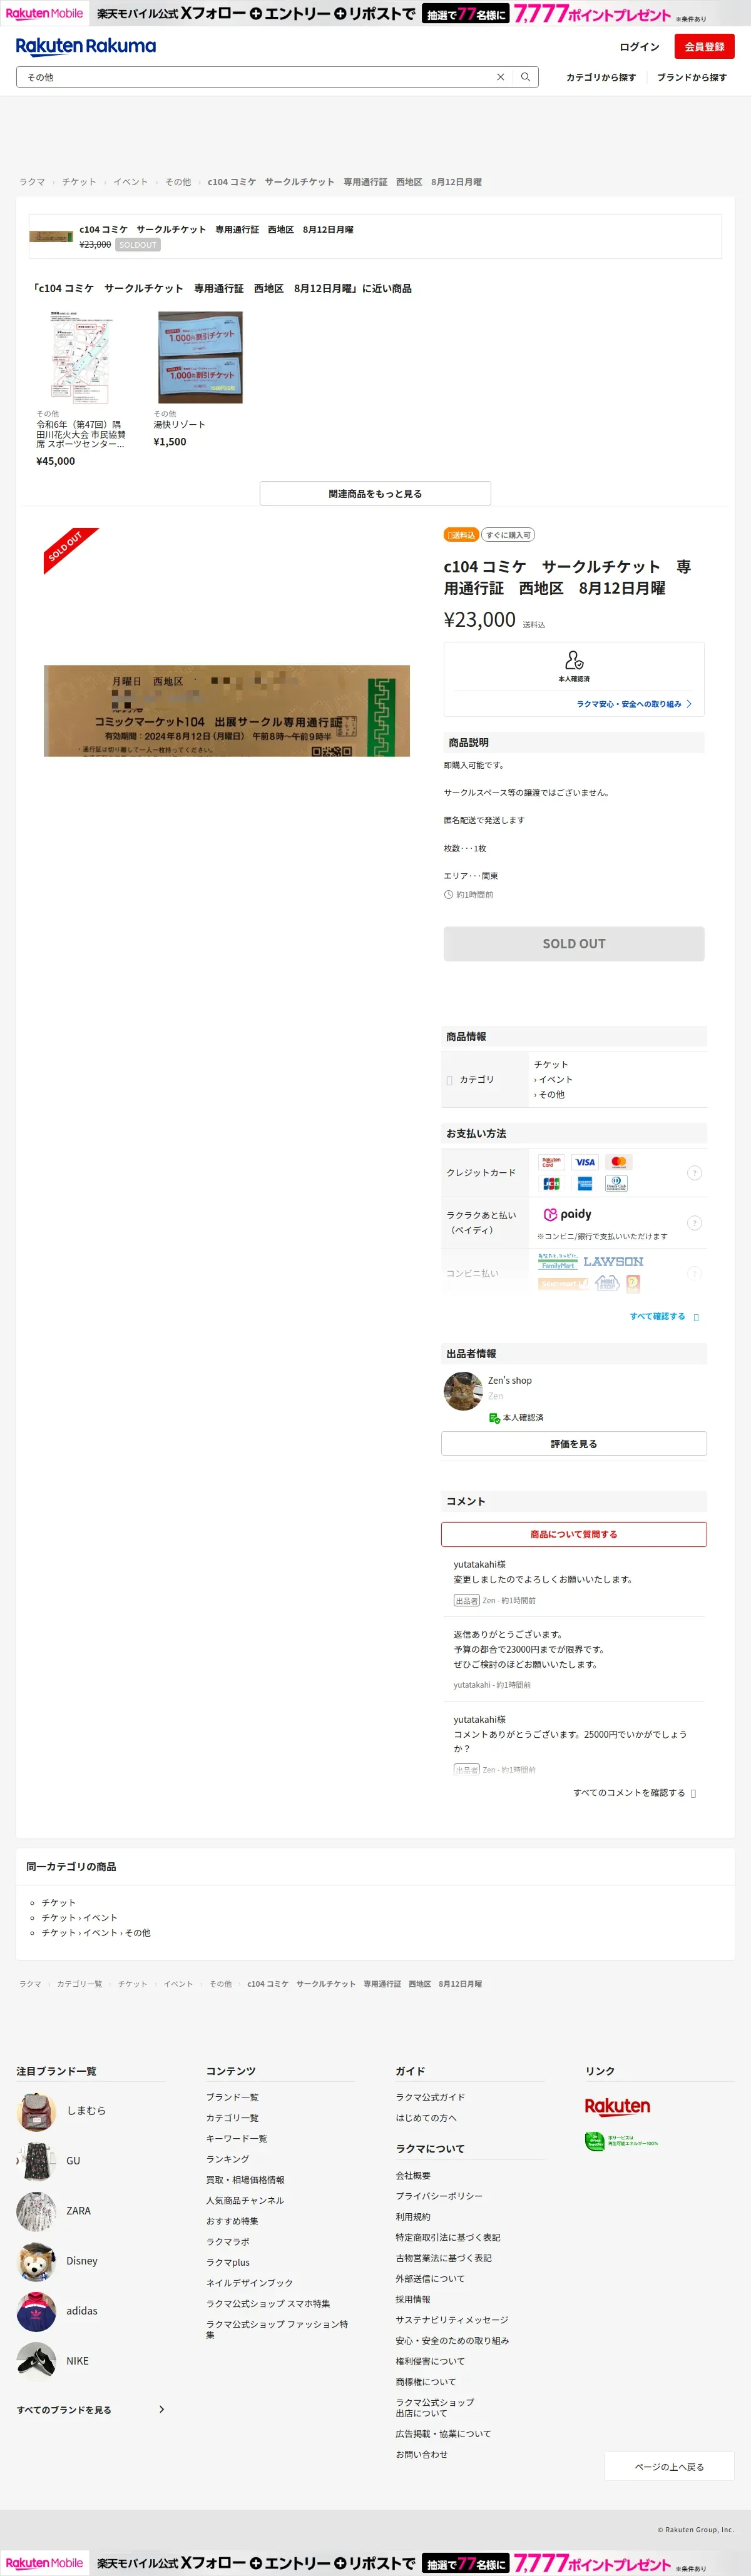Open 利用規約 footer link
This screenshot has width=751, height=2576.
coord(413,2217)
